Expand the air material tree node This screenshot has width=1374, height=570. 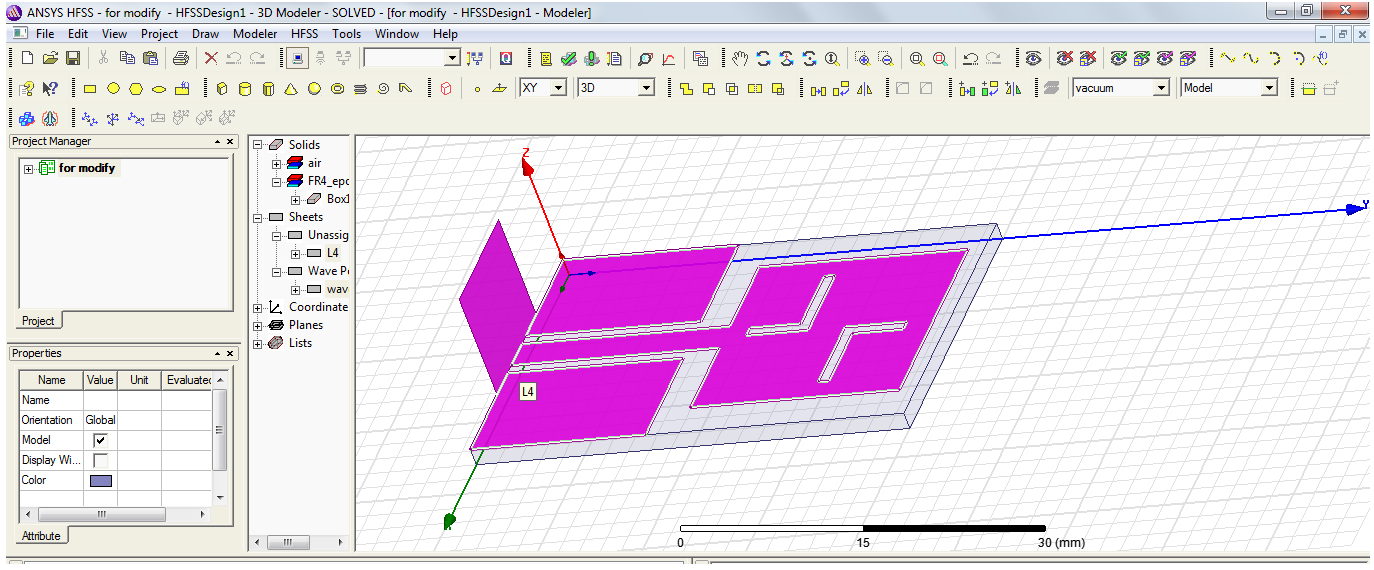point(277,163)
